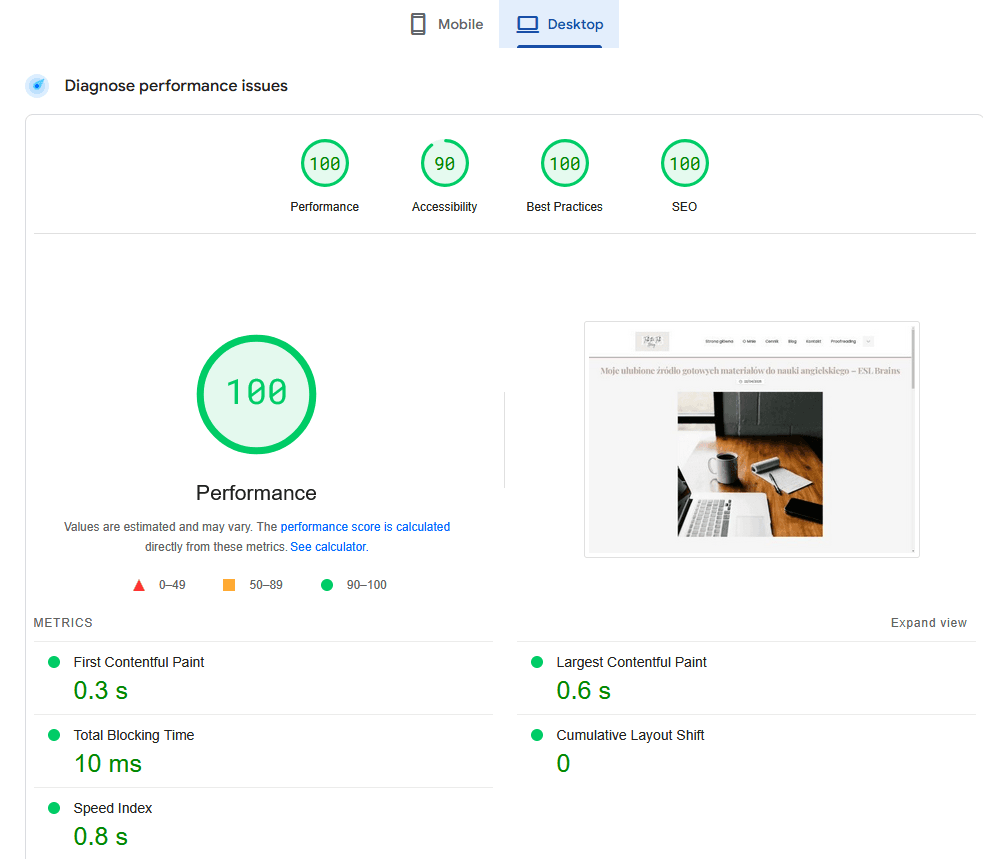The image size is (983, 859).
Task: Click the green circle 90–100 legend icon
Action: pyautogui.click(x=327, y=585)
